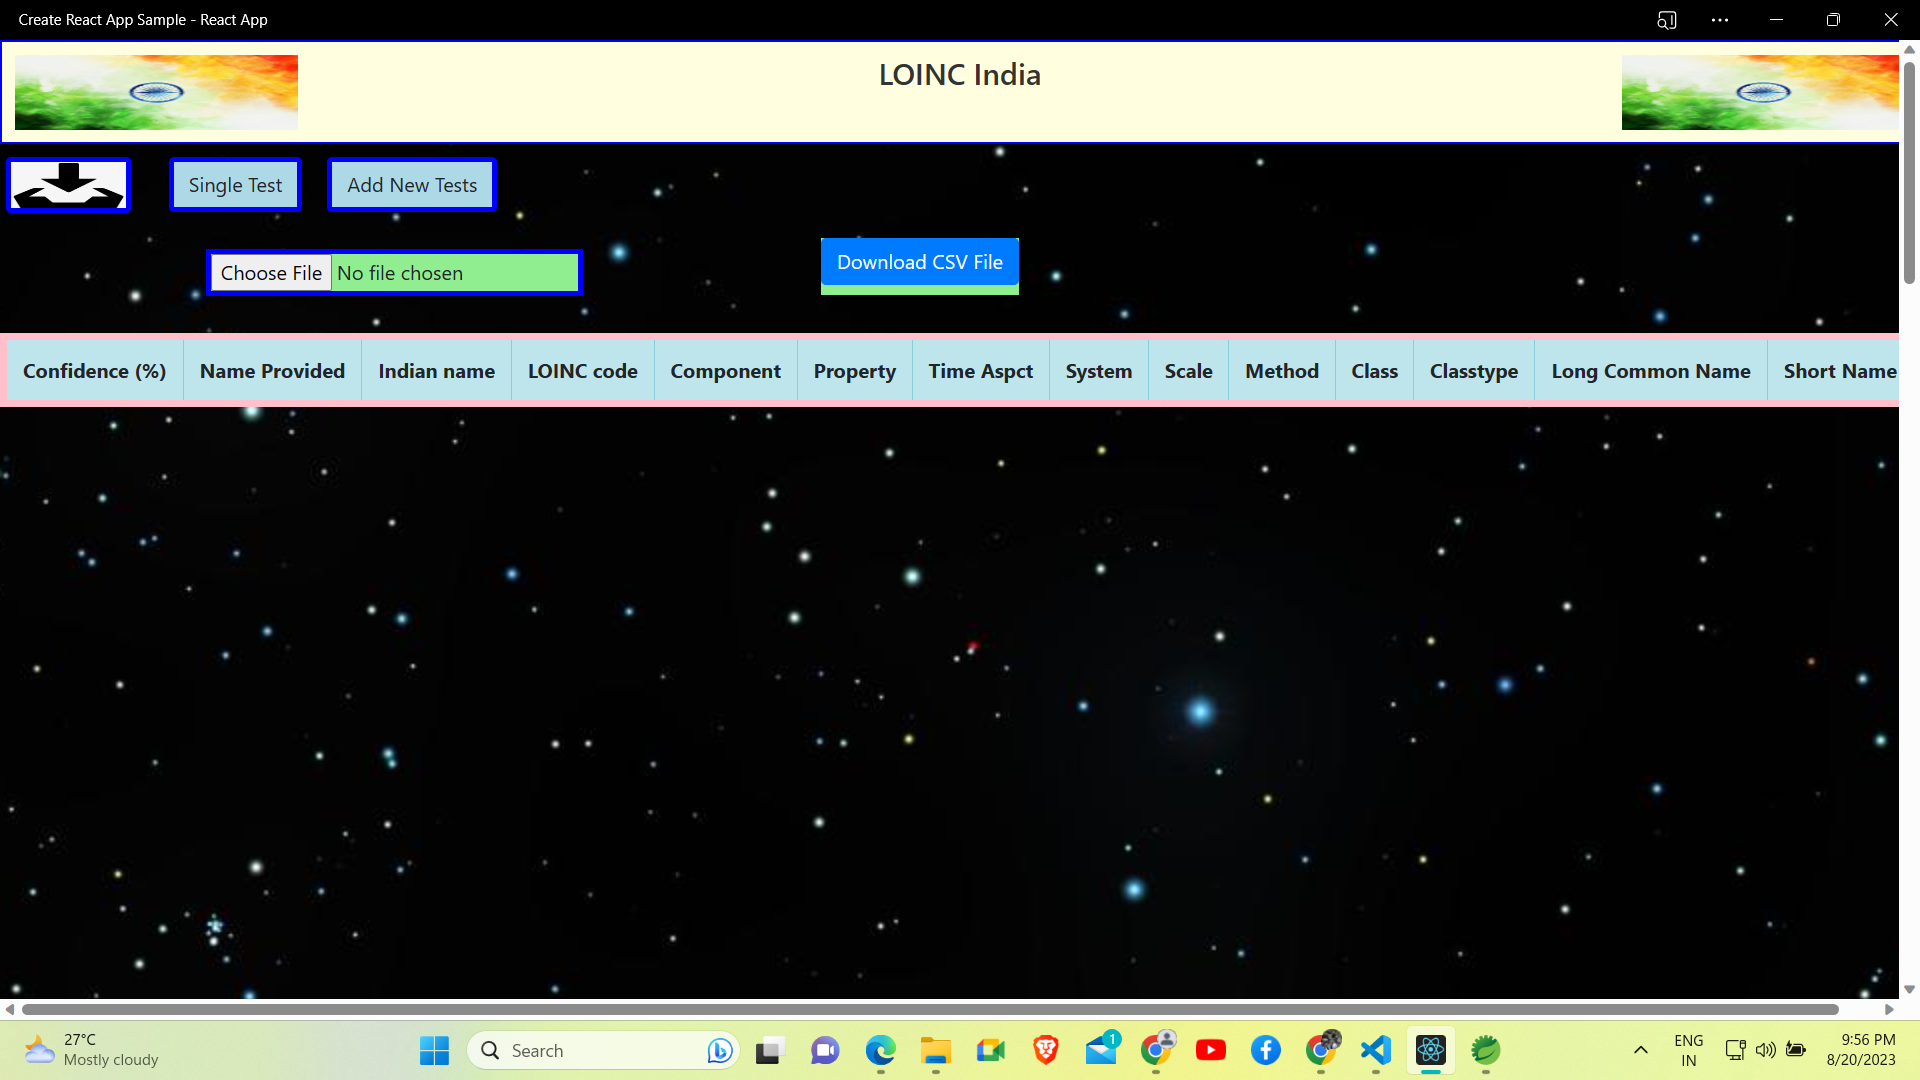Open the React app taskbar icon
This screenshot has width=1920, height=1080.
click(1431, 1050)
